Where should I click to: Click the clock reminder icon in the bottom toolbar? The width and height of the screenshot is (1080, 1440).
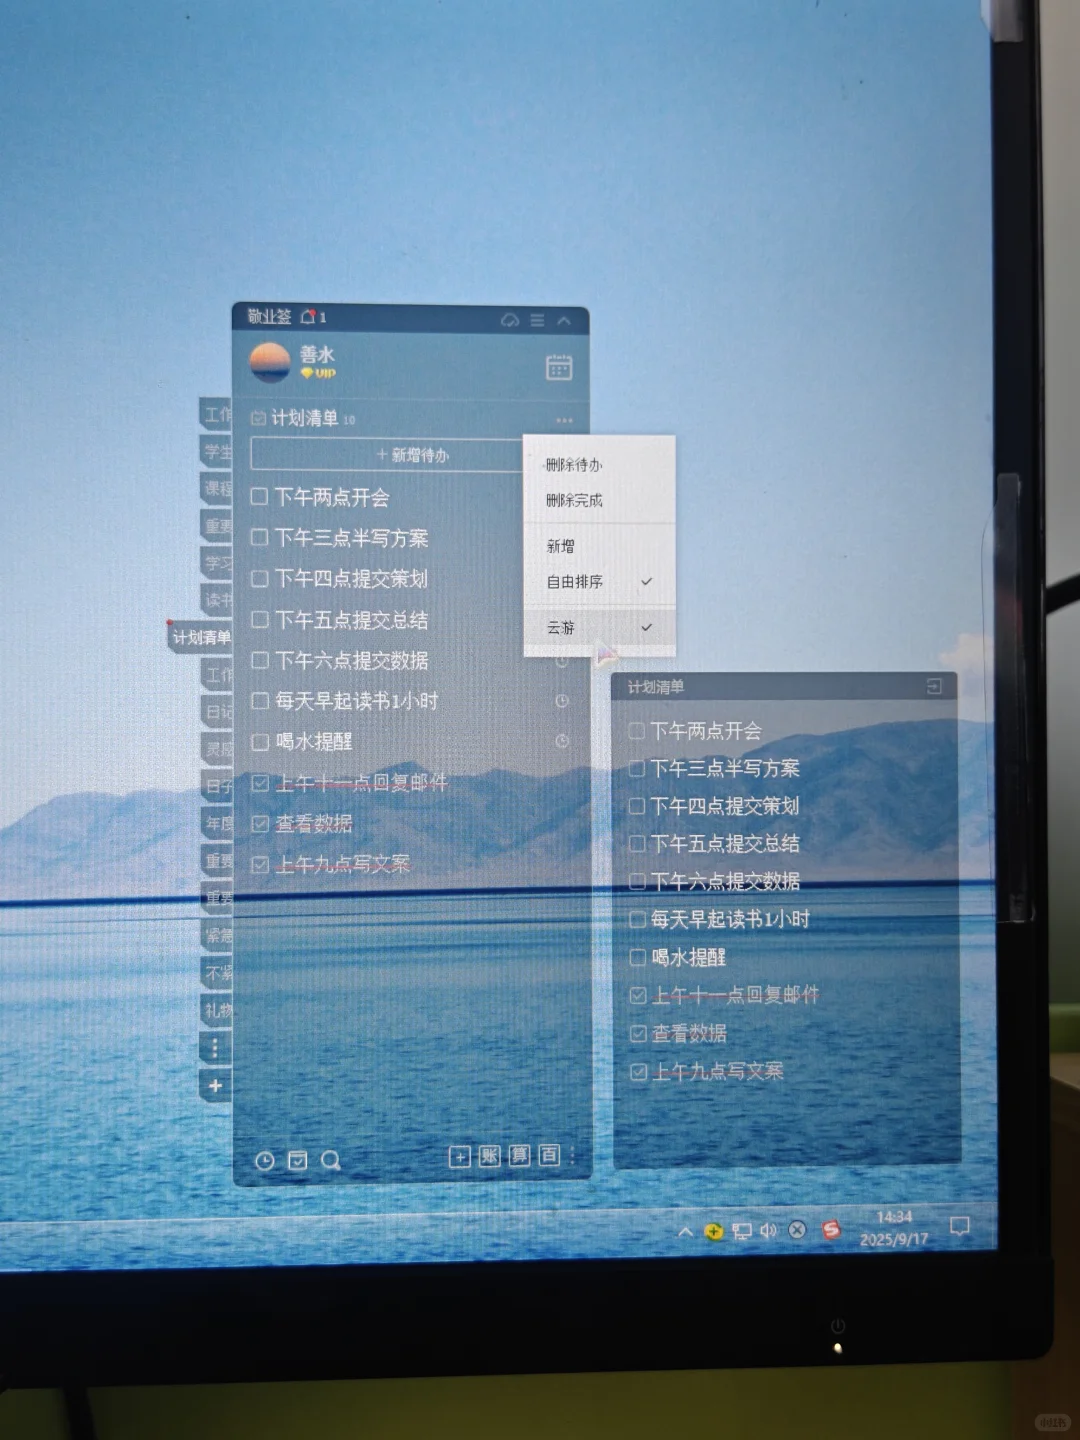(x=265, y=1160)
